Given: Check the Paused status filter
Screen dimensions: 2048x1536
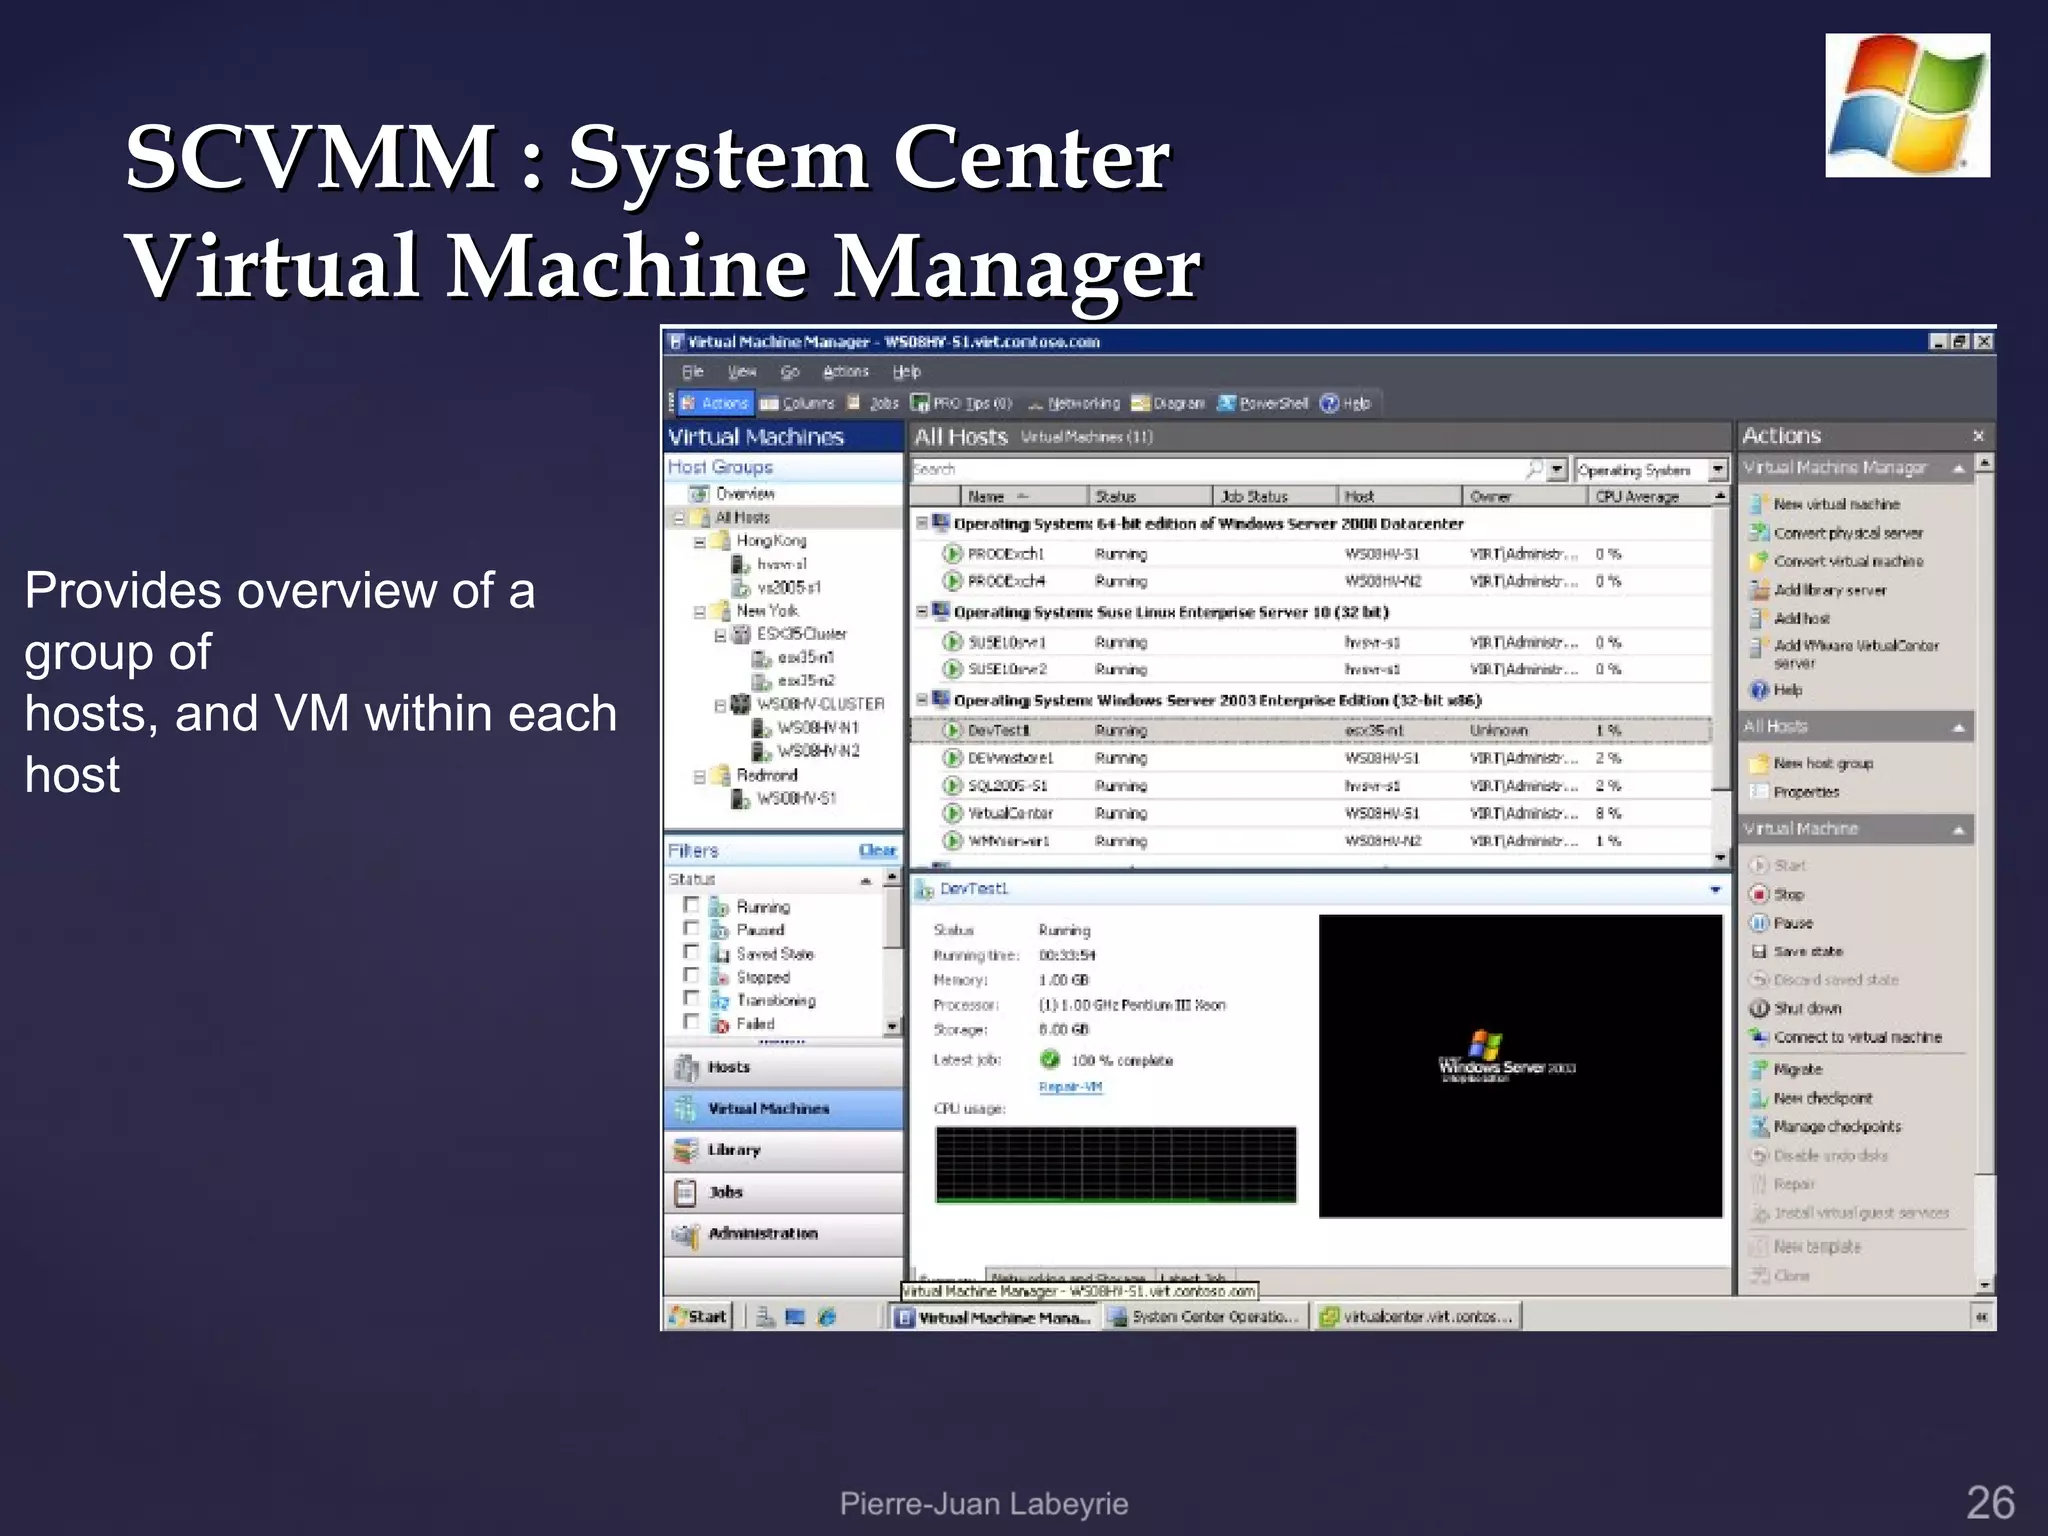Looking at the screenshot, I should coord(691,928).
